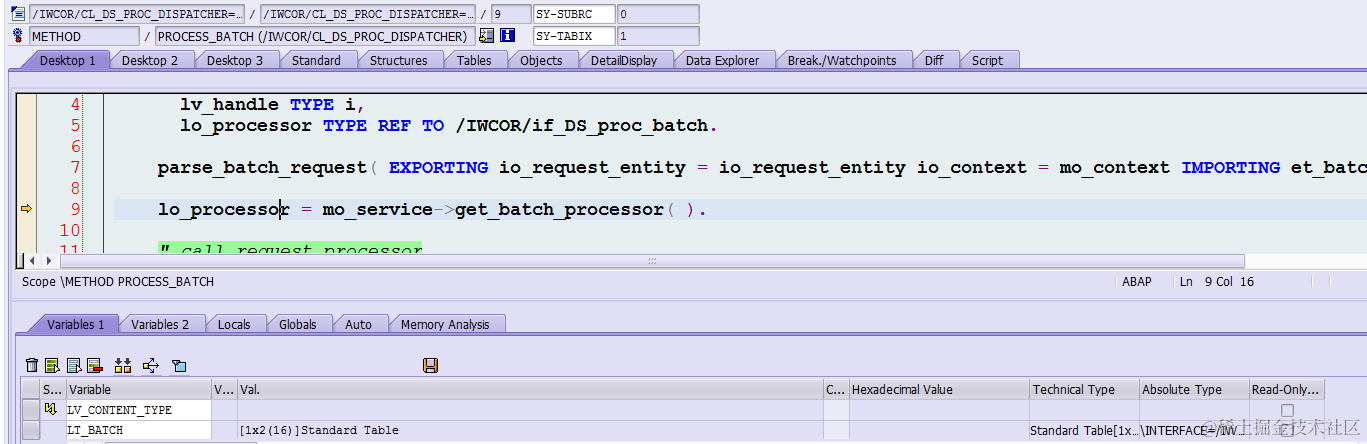The image size is (1367, 444).
Task: Click line number 7 in editor gutter
Action: 76,167
